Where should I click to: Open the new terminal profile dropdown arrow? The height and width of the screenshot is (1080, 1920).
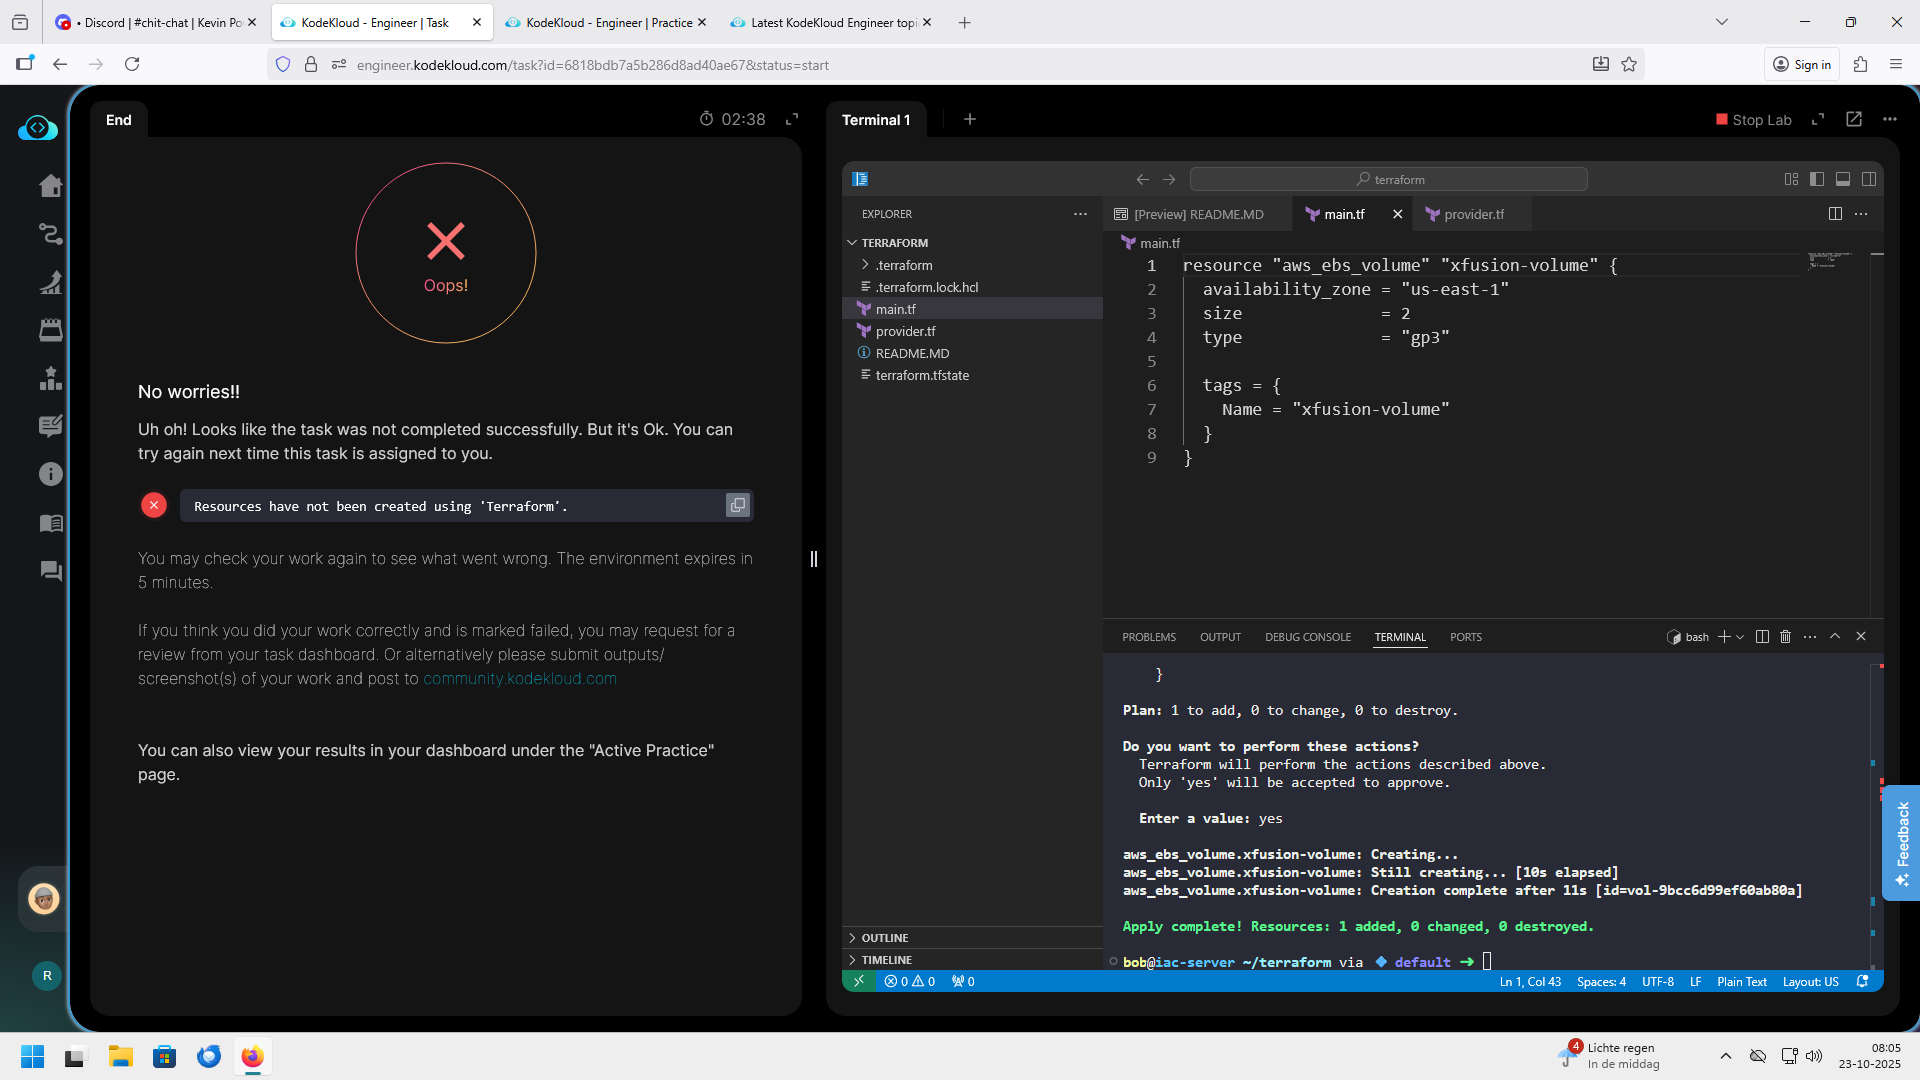click(1740, 637)
